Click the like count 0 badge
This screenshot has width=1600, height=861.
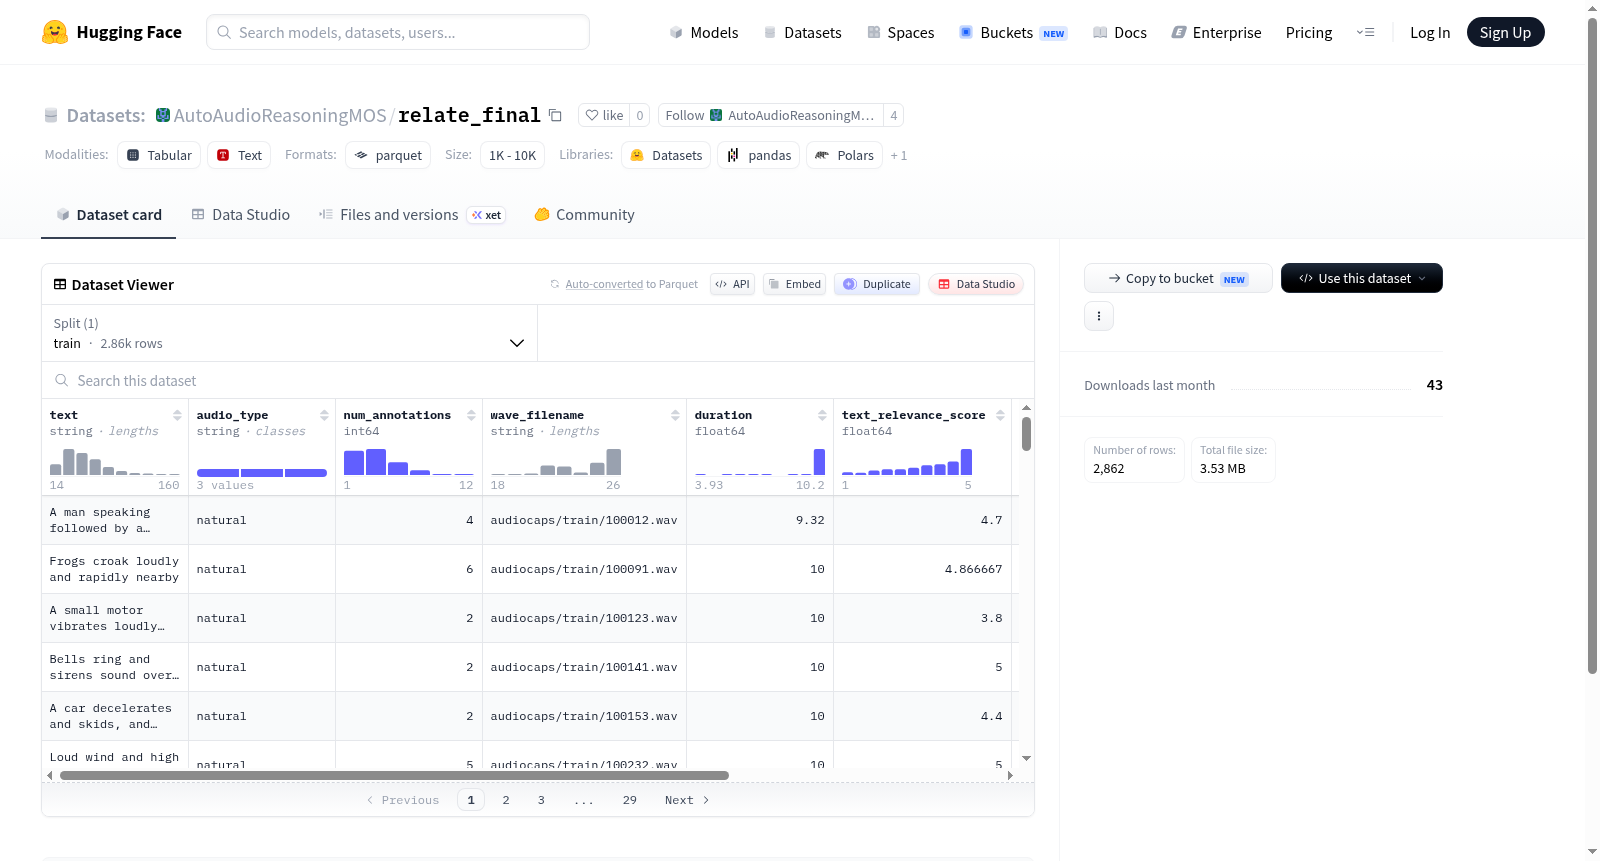(x=640, y=115)
